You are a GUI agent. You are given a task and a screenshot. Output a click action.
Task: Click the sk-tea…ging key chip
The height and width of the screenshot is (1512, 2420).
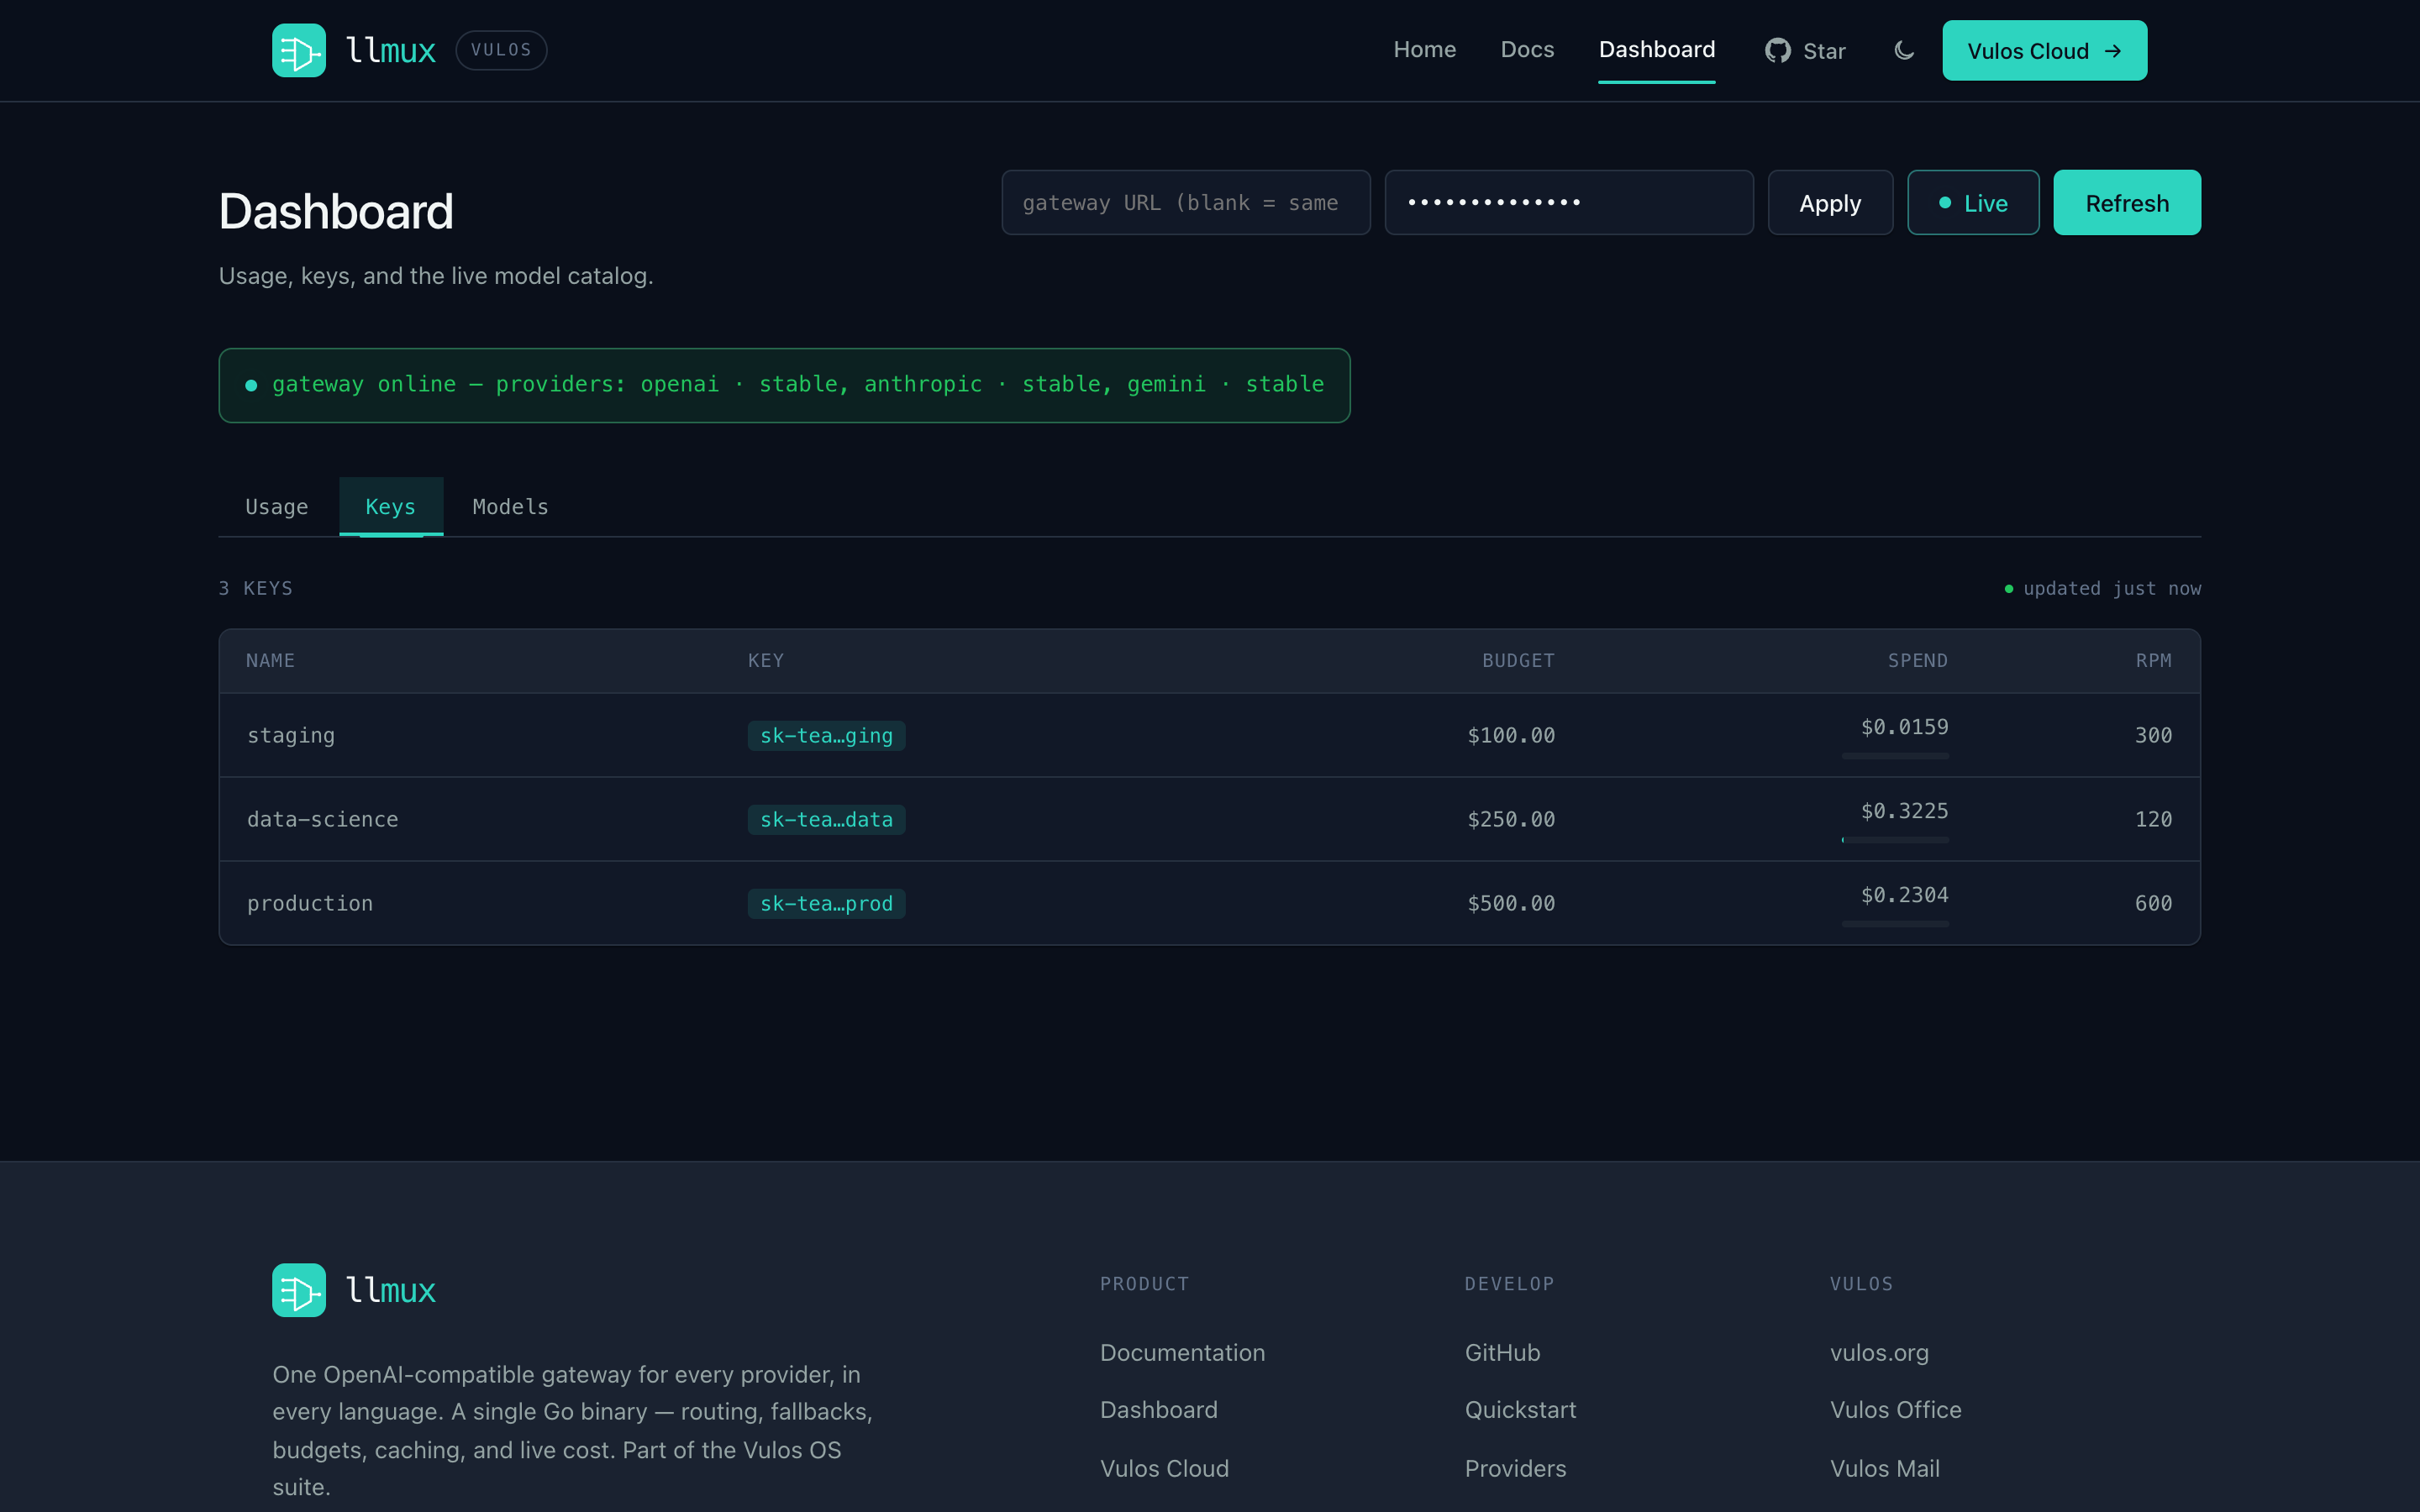(x=826, y=735)
